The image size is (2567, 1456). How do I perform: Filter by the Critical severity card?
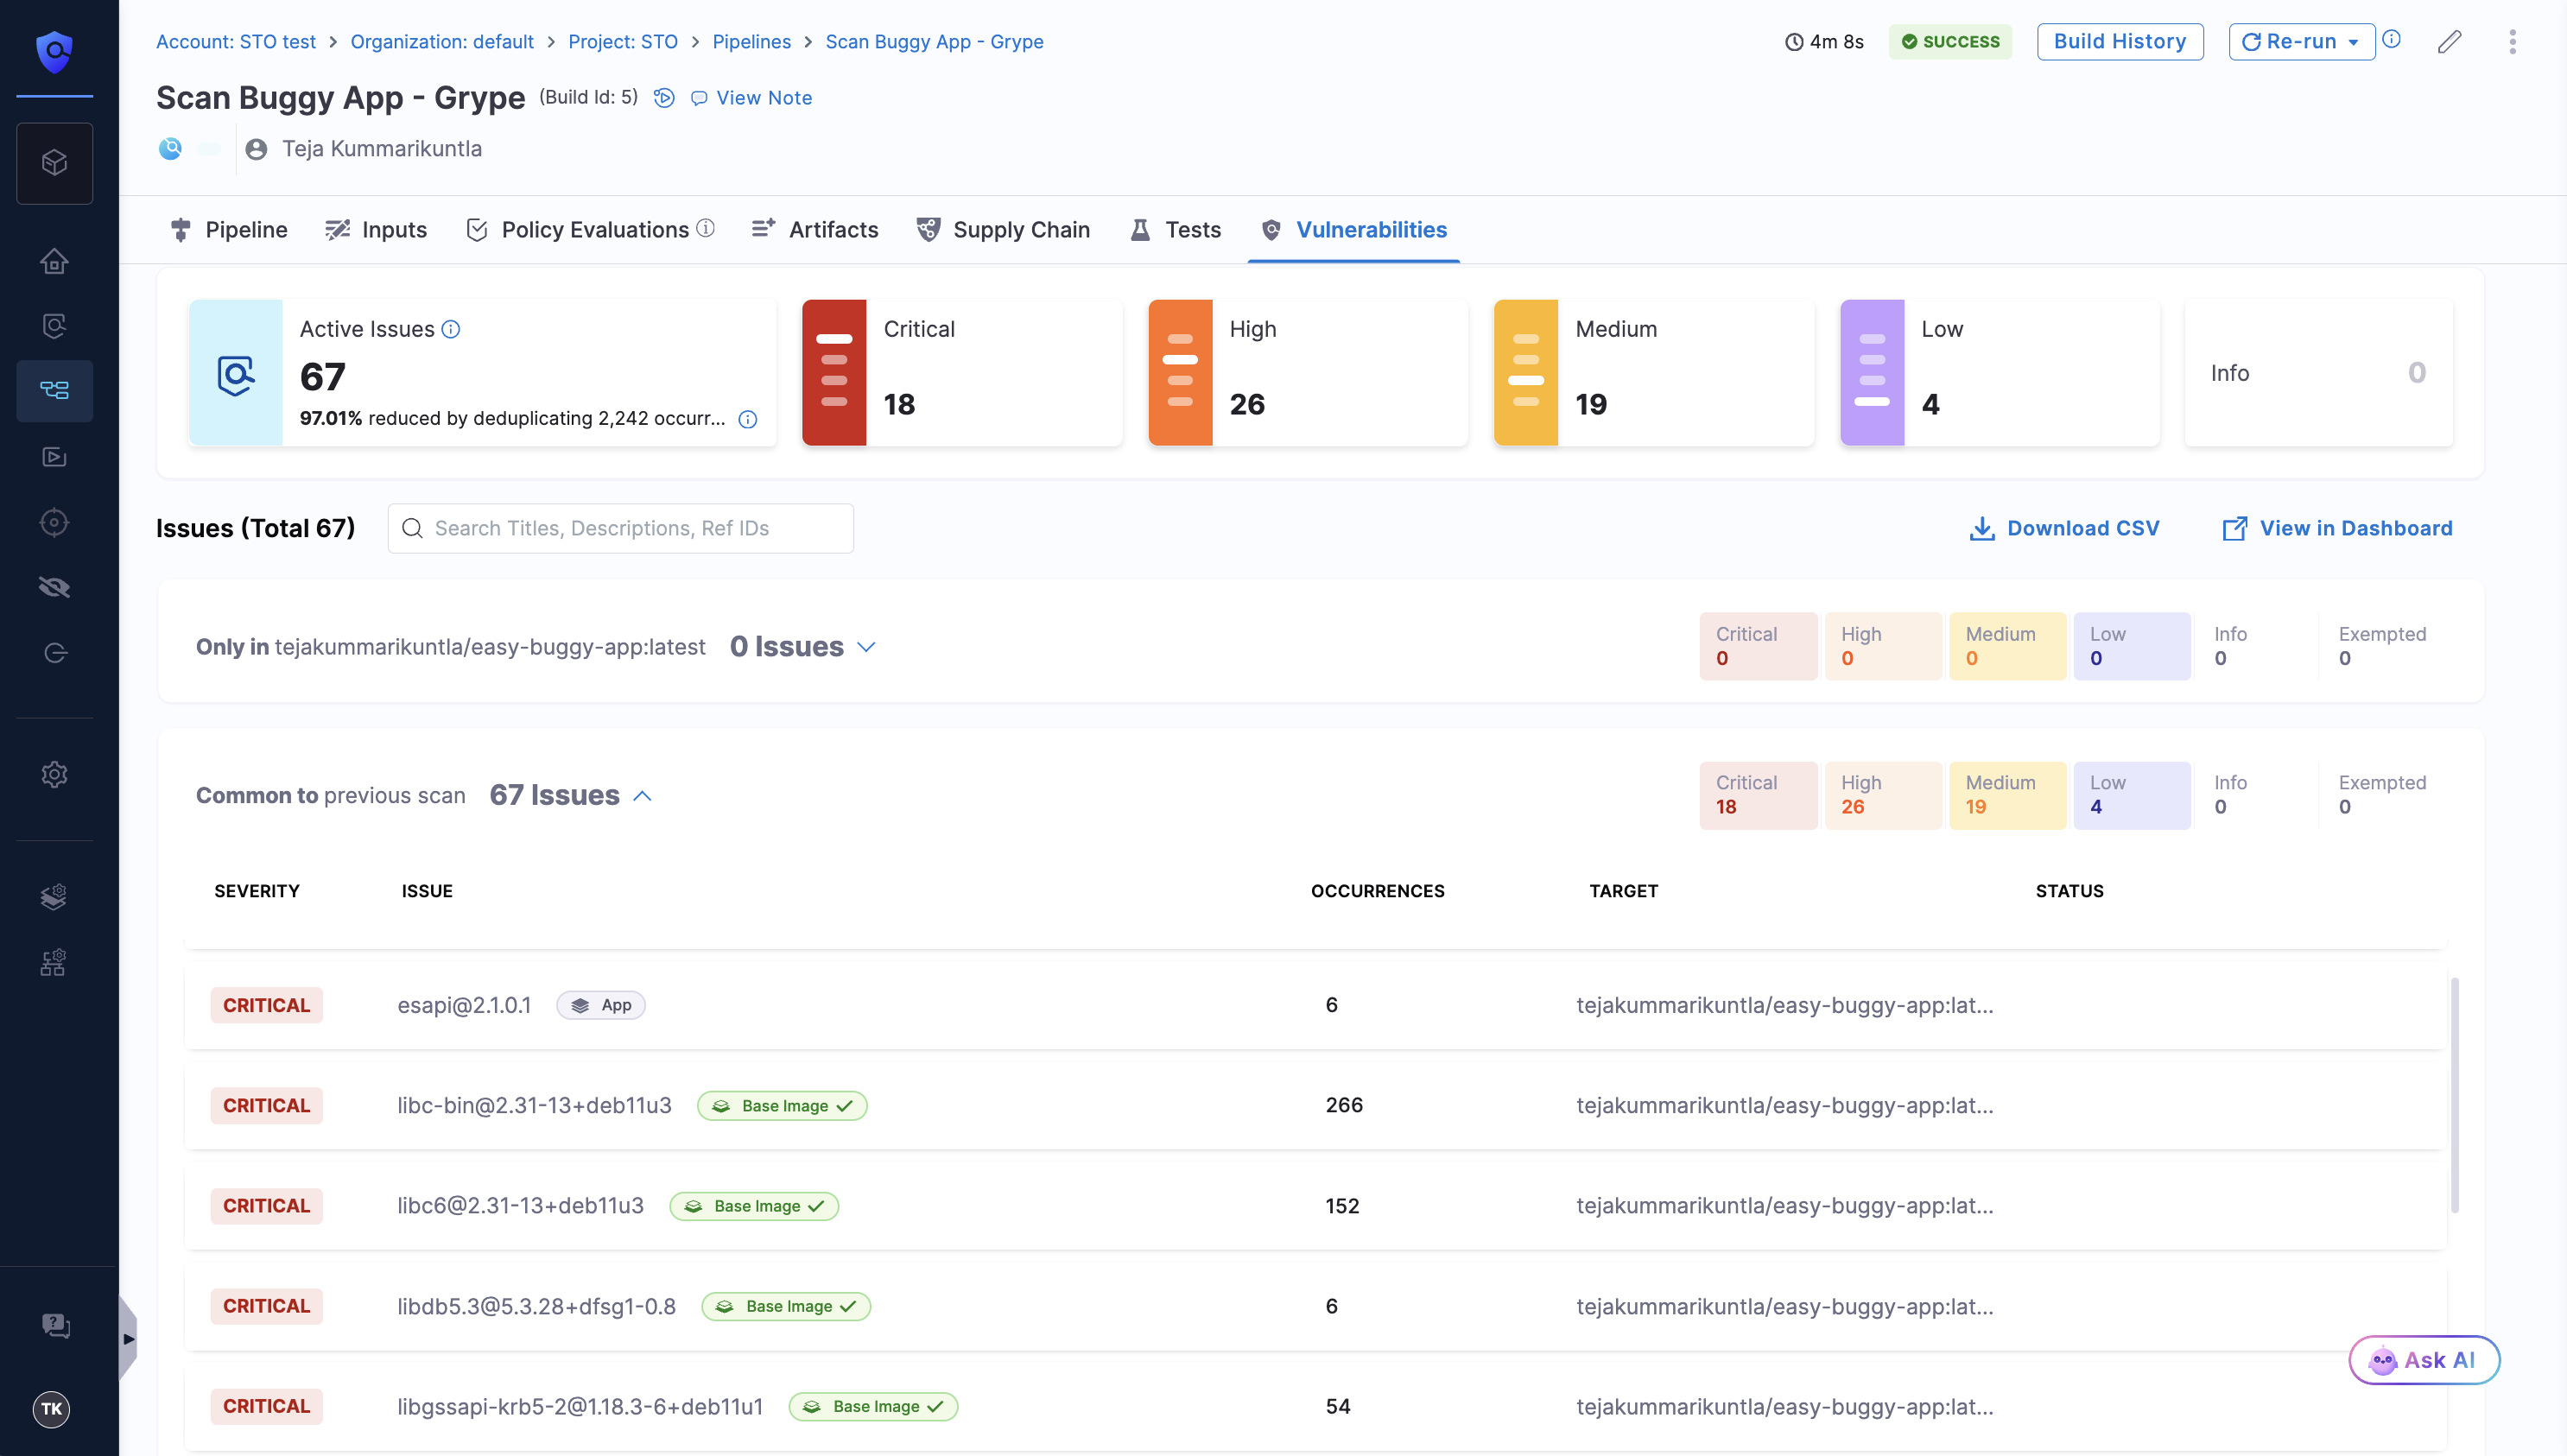pos(961,373)
